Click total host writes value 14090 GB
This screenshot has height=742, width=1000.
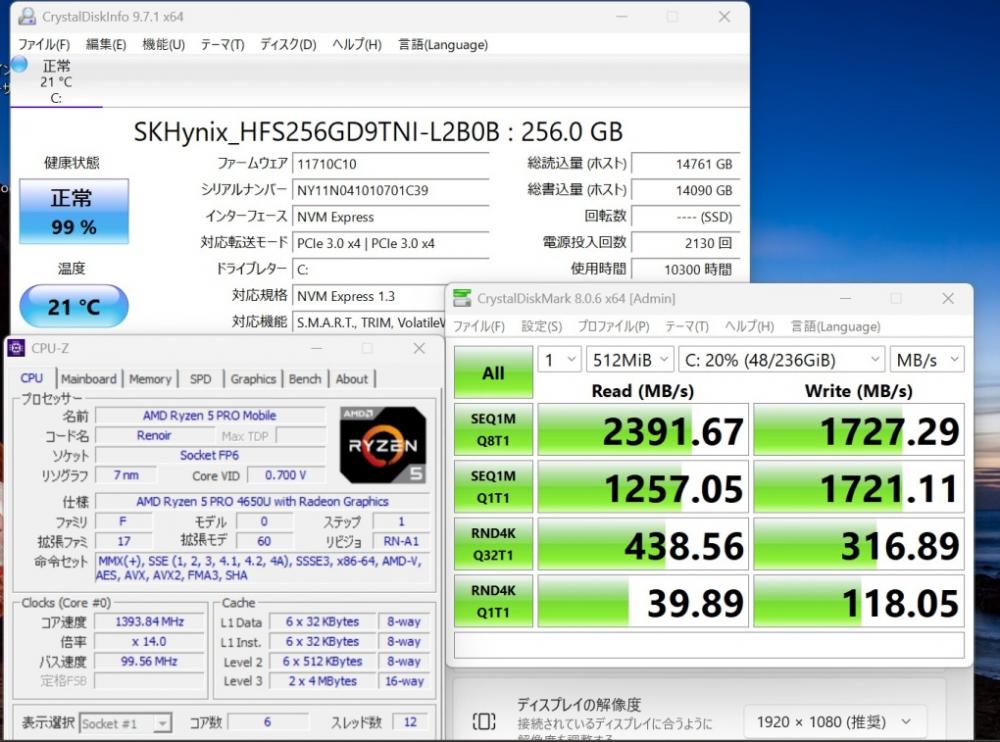point(686,190)
